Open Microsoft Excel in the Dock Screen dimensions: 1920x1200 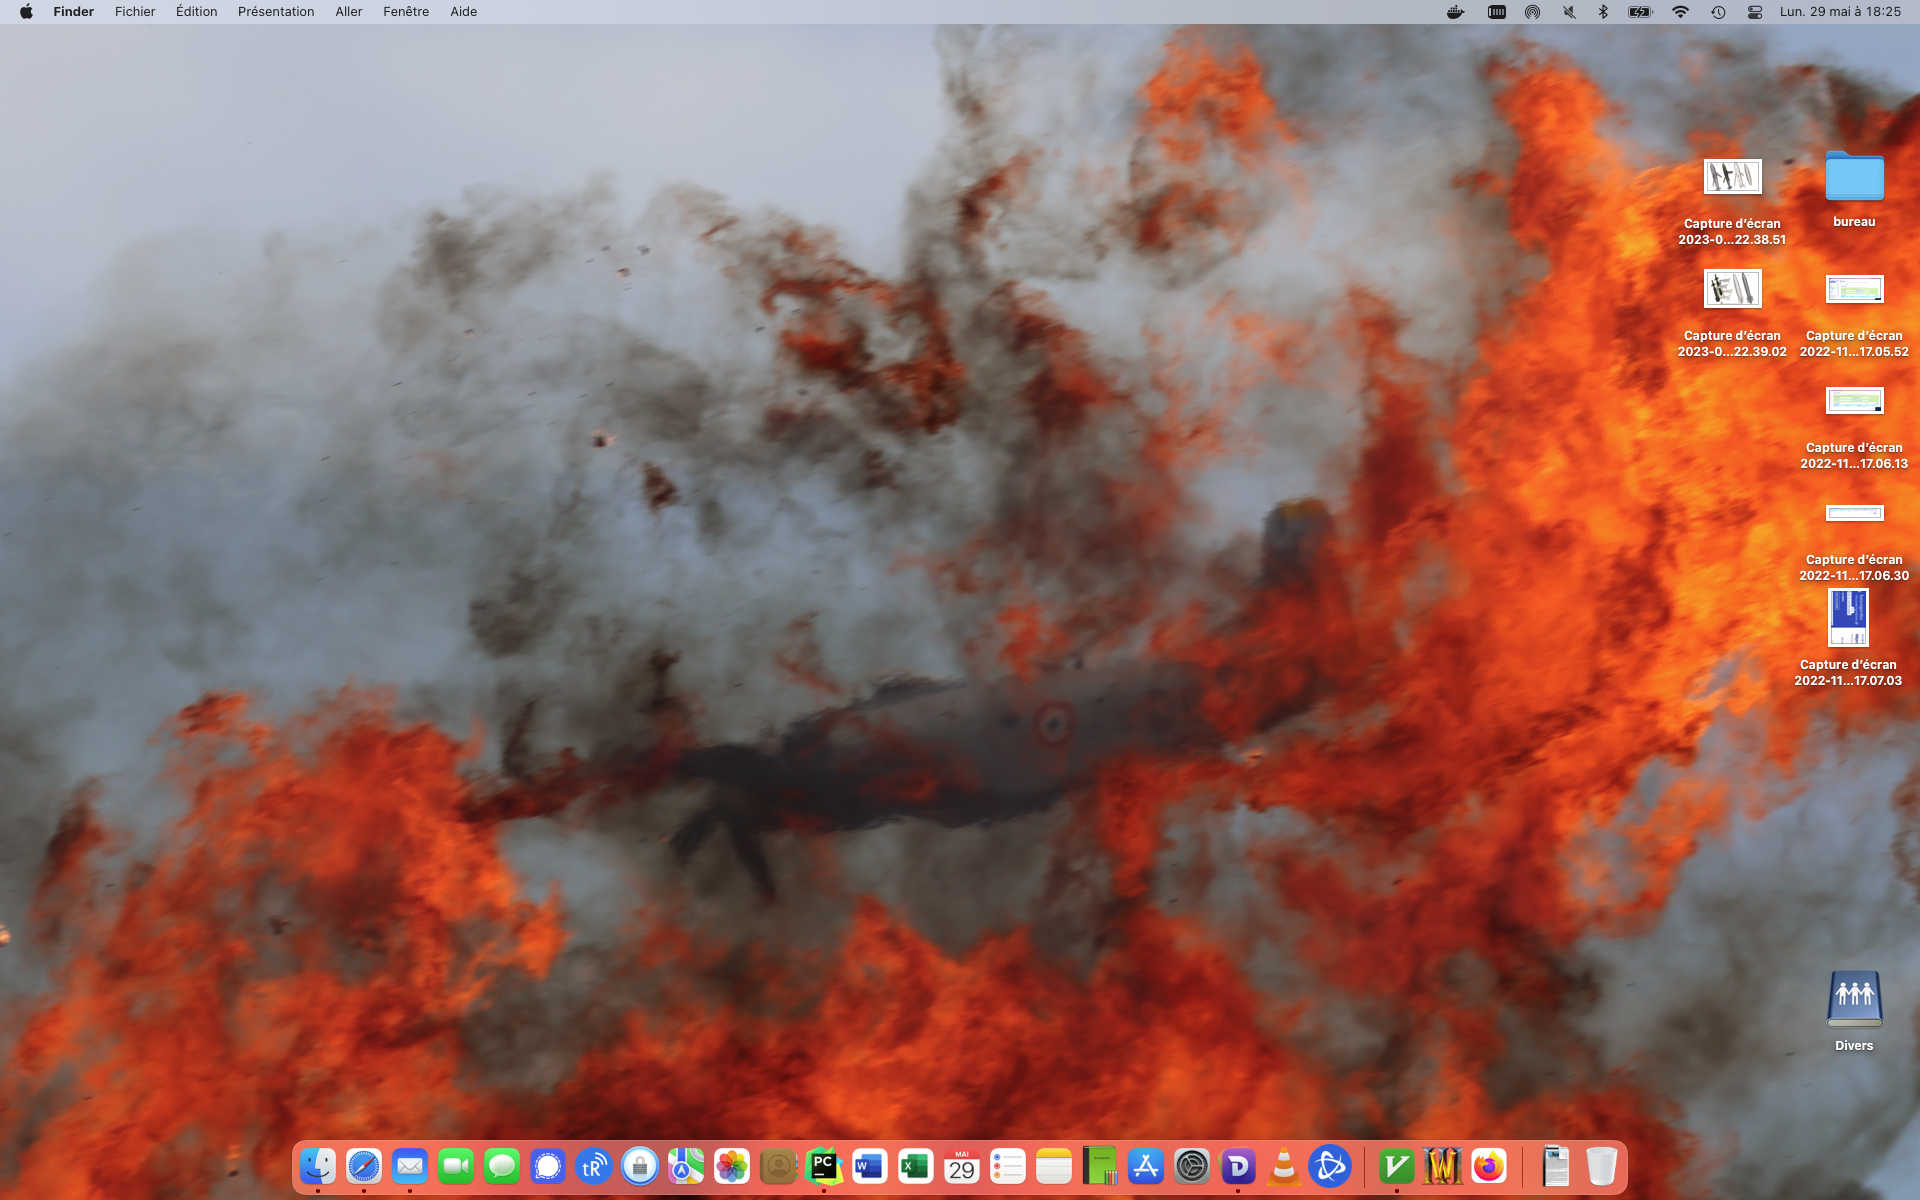pyautogui.click(x=915, y=1166)
